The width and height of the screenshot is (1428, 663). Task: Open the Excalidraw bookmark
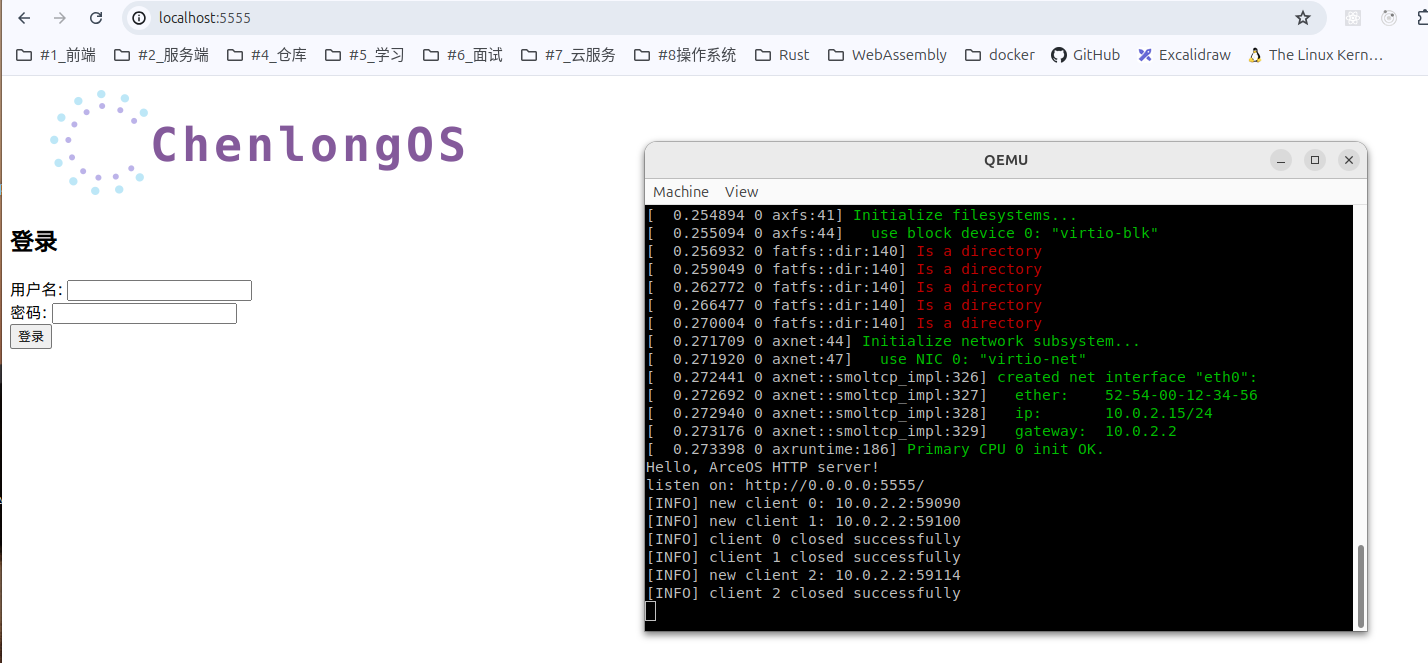point(1184,55)
